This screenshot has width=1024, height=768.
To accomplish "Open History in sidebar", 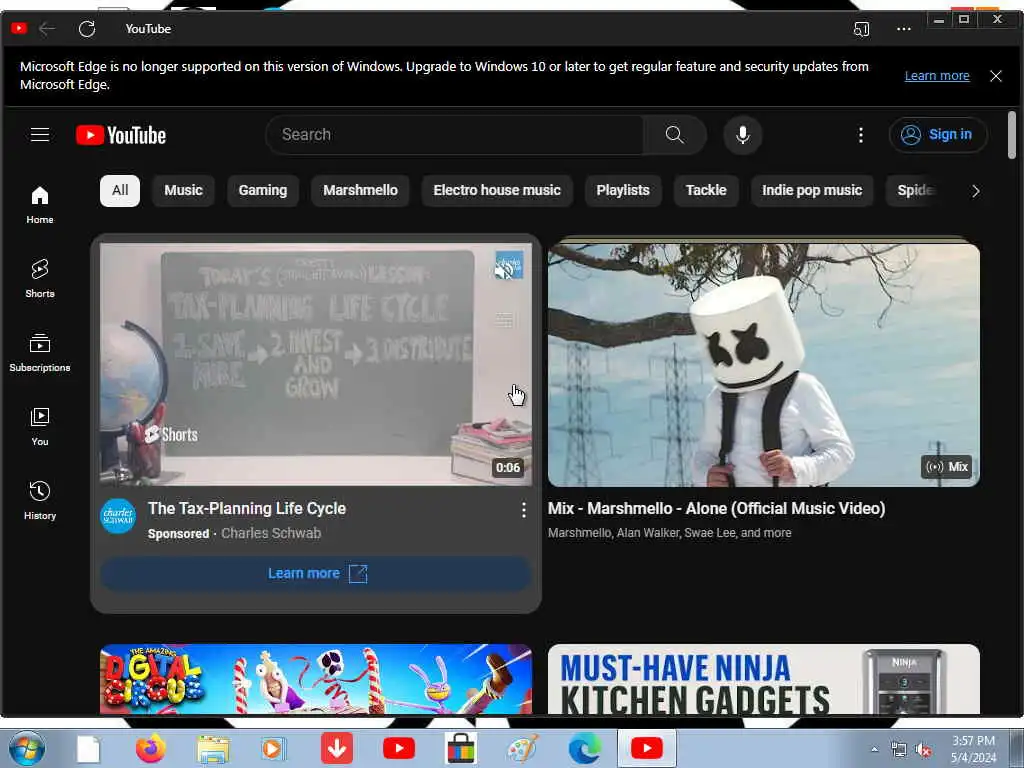I will click(40, 500).
